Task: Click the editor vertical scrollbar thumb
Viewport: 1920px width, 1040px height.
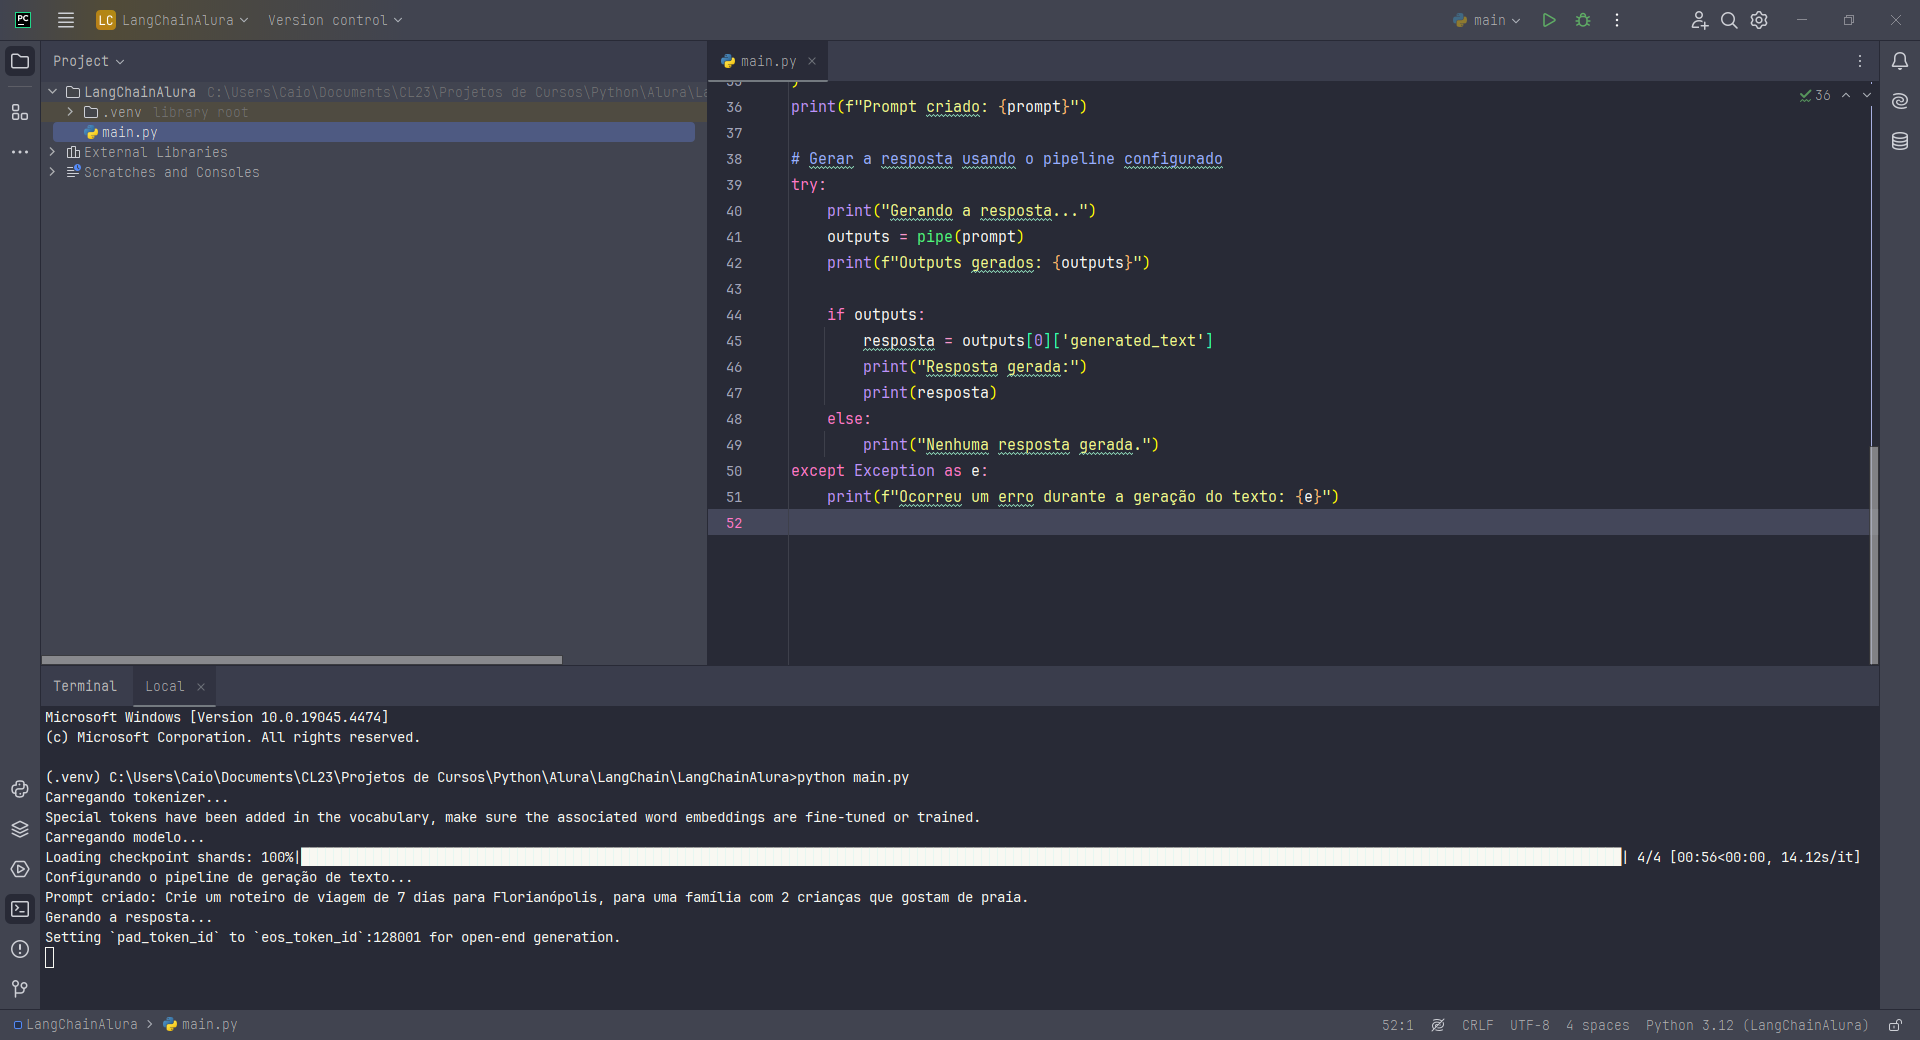Action: coord(1874,554)
